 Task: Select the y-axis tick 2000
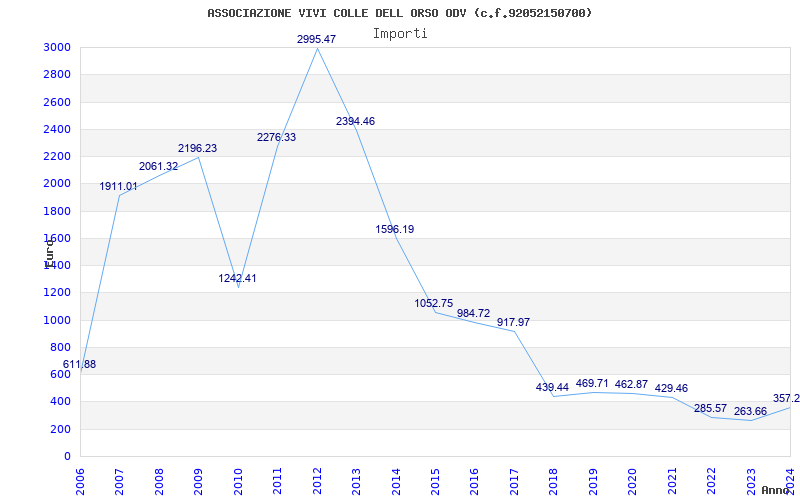pyautogui.click(x=57, y=184)
